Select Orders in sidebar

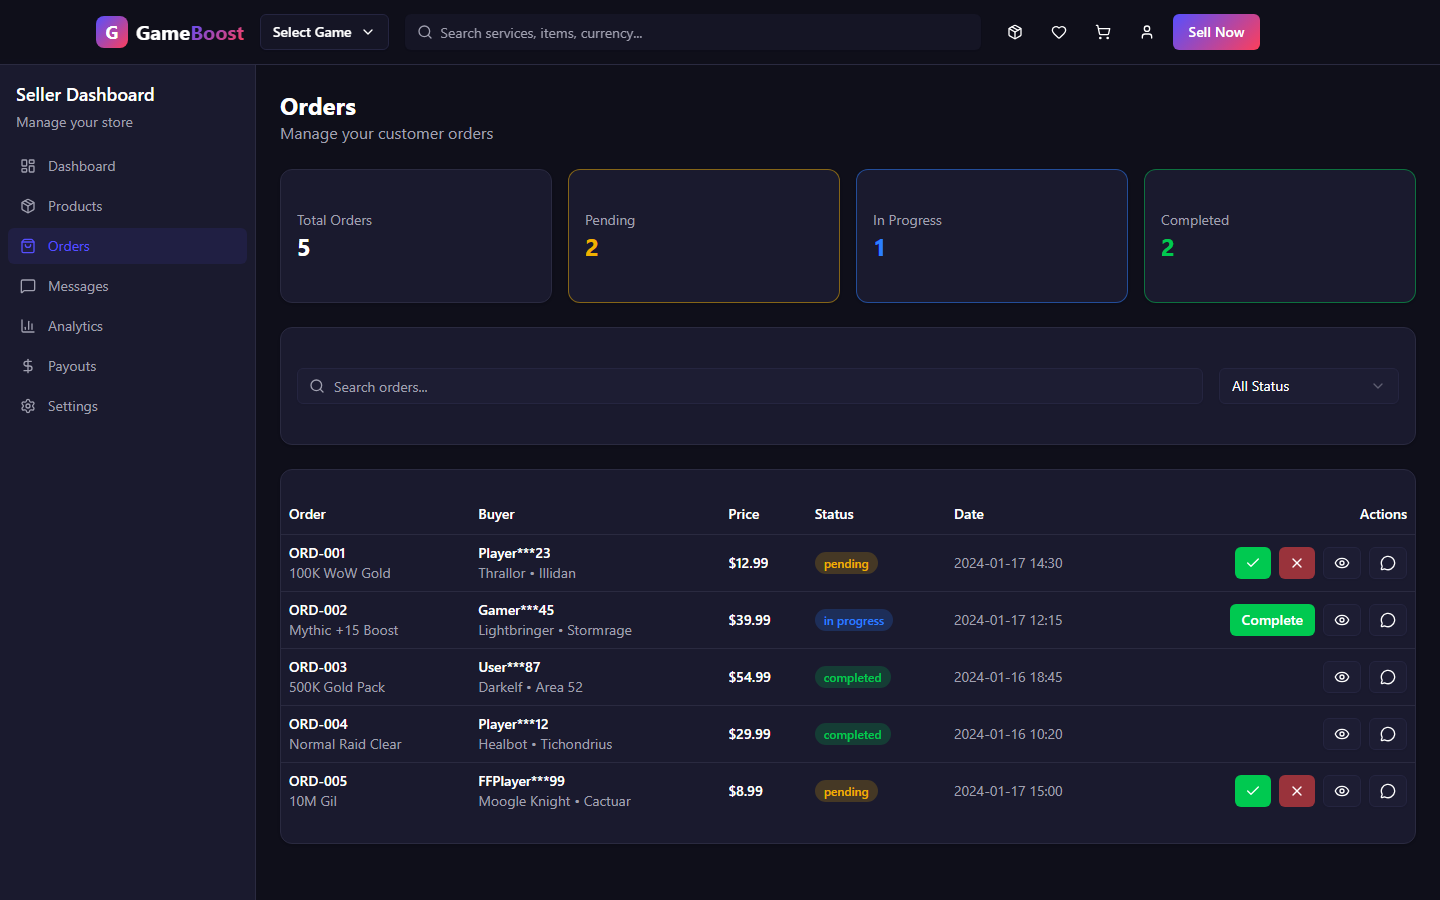[127, 246]
